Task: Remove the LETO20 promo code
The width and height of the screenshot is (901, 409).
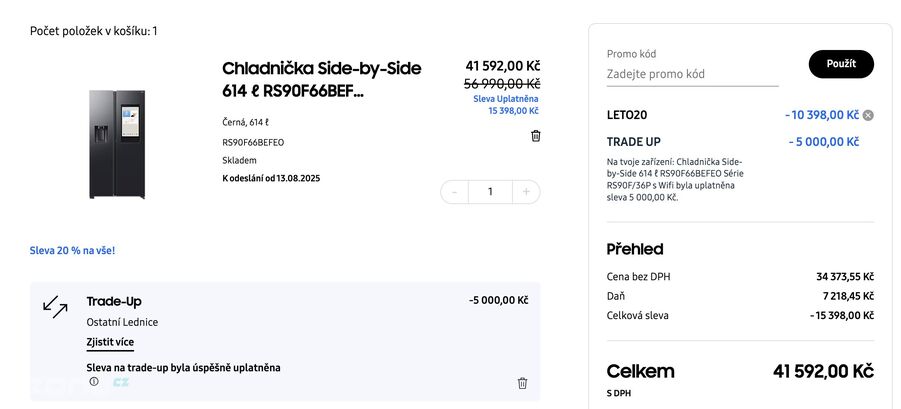Action: click(868, 115)
